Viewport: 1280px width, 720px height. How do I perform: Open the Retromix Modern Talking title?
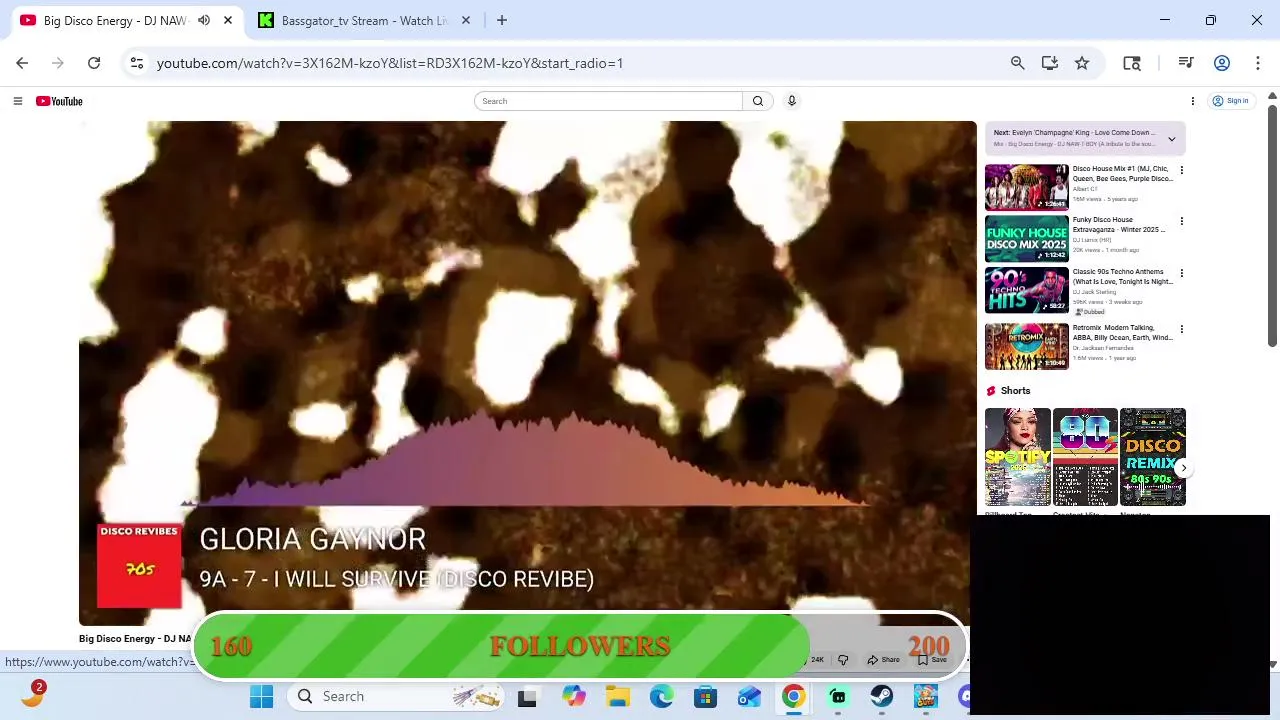(x=1122, y=333)
